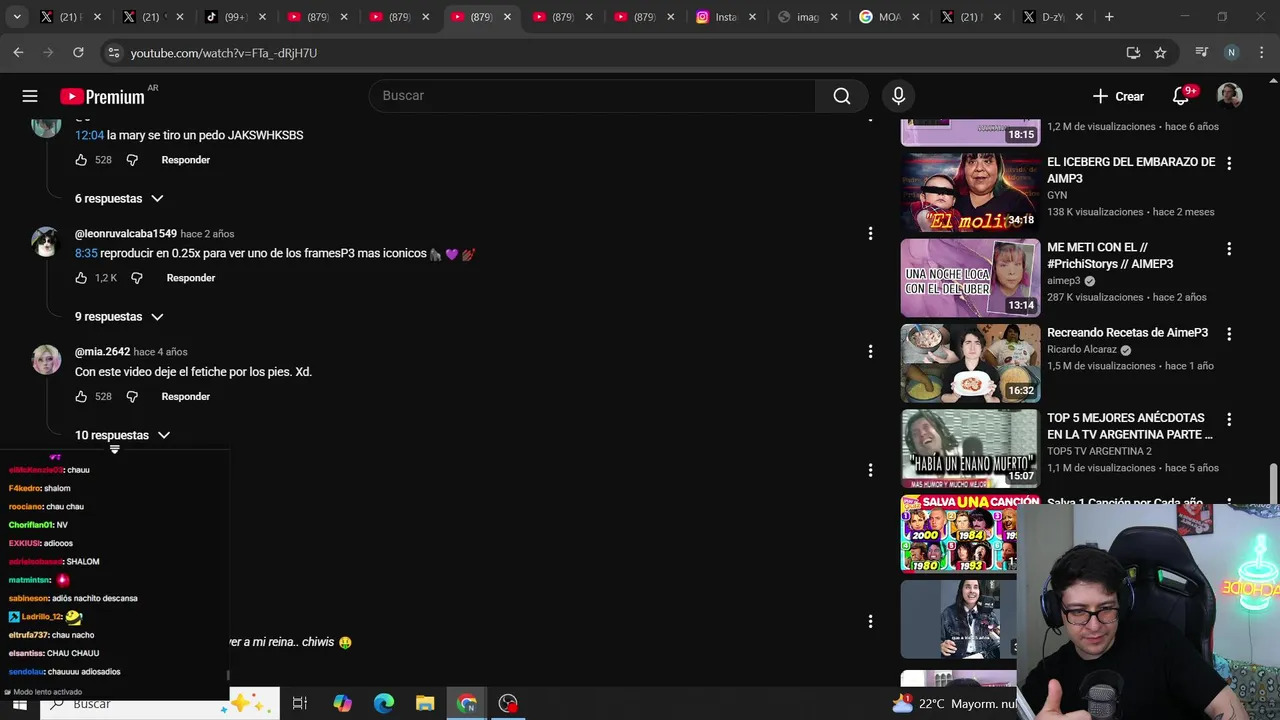Switch to the imag tab

(807, 17)
